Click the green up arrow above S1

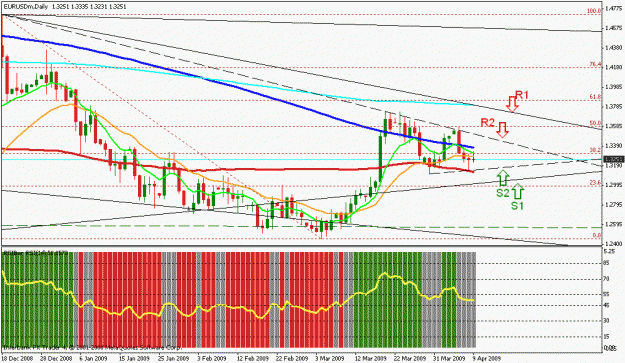(517, 191)
